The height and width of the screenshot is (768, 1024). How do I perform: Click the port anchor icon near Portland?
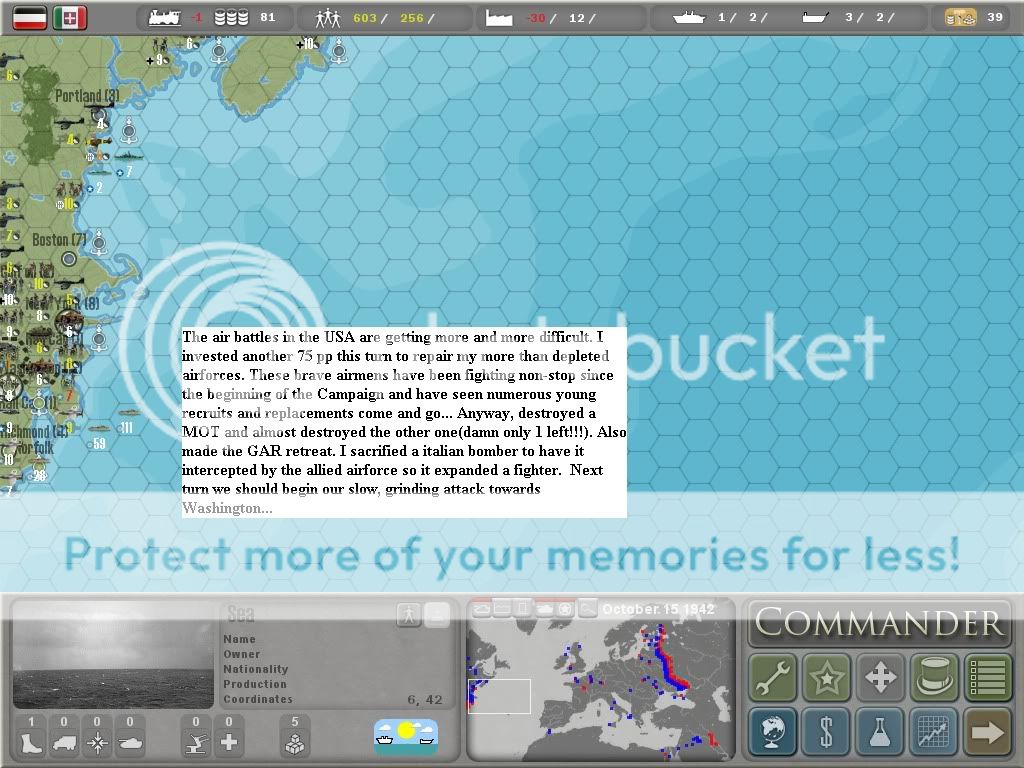[x=129, y=131]
